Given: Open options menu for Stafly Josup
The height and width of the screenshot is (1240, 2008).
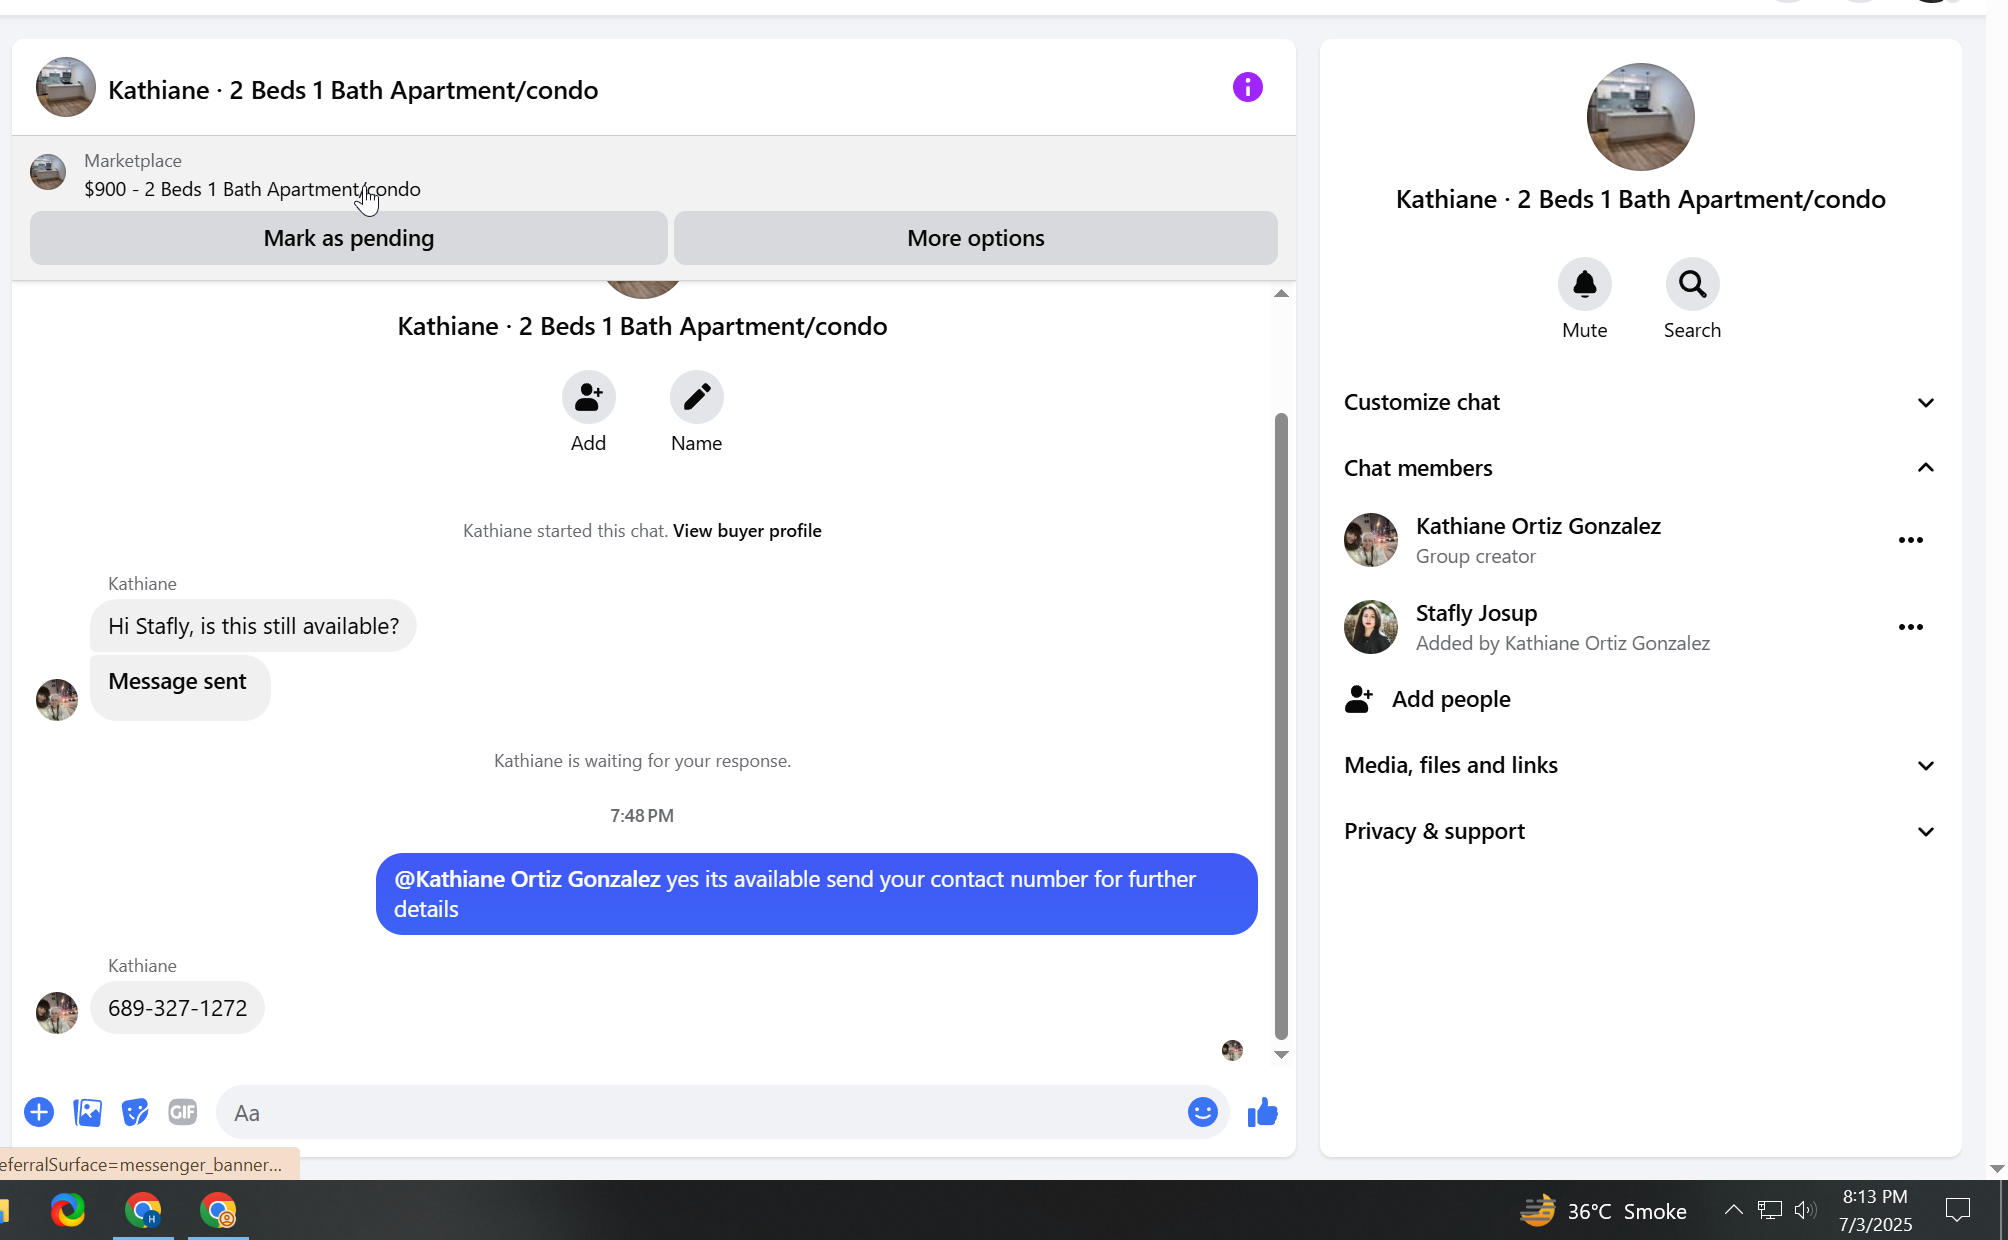Looking at the screenshot, I should [x=1910, y=627].
